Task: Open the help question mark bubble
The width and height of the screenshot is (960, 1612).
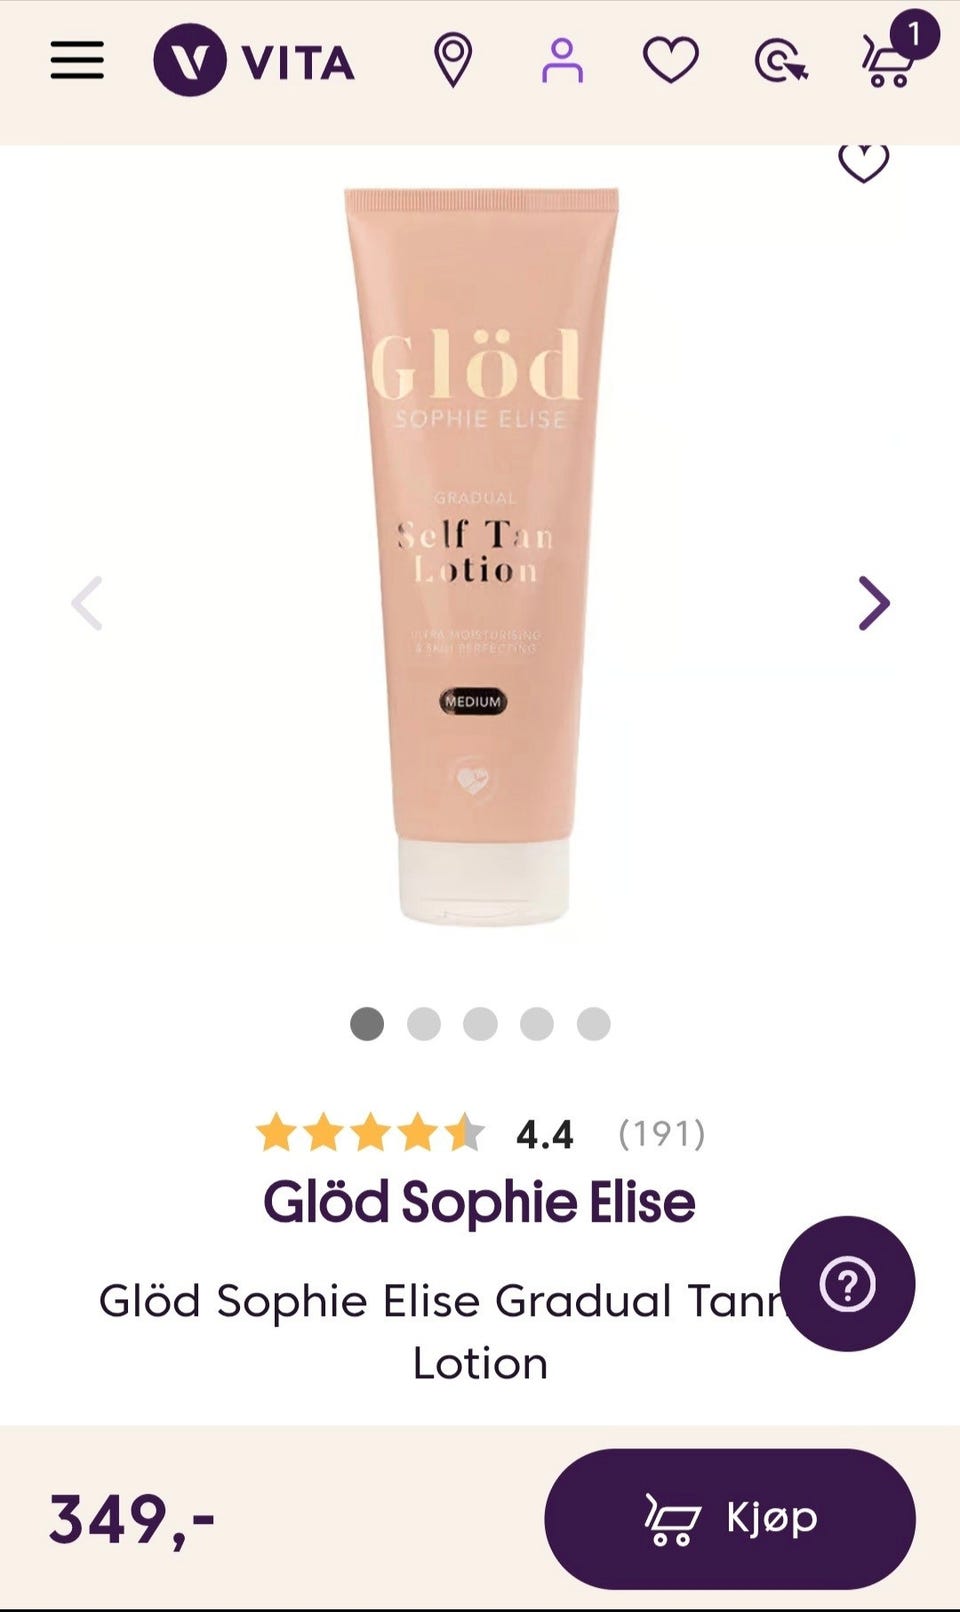Action: click(847, 1284)
